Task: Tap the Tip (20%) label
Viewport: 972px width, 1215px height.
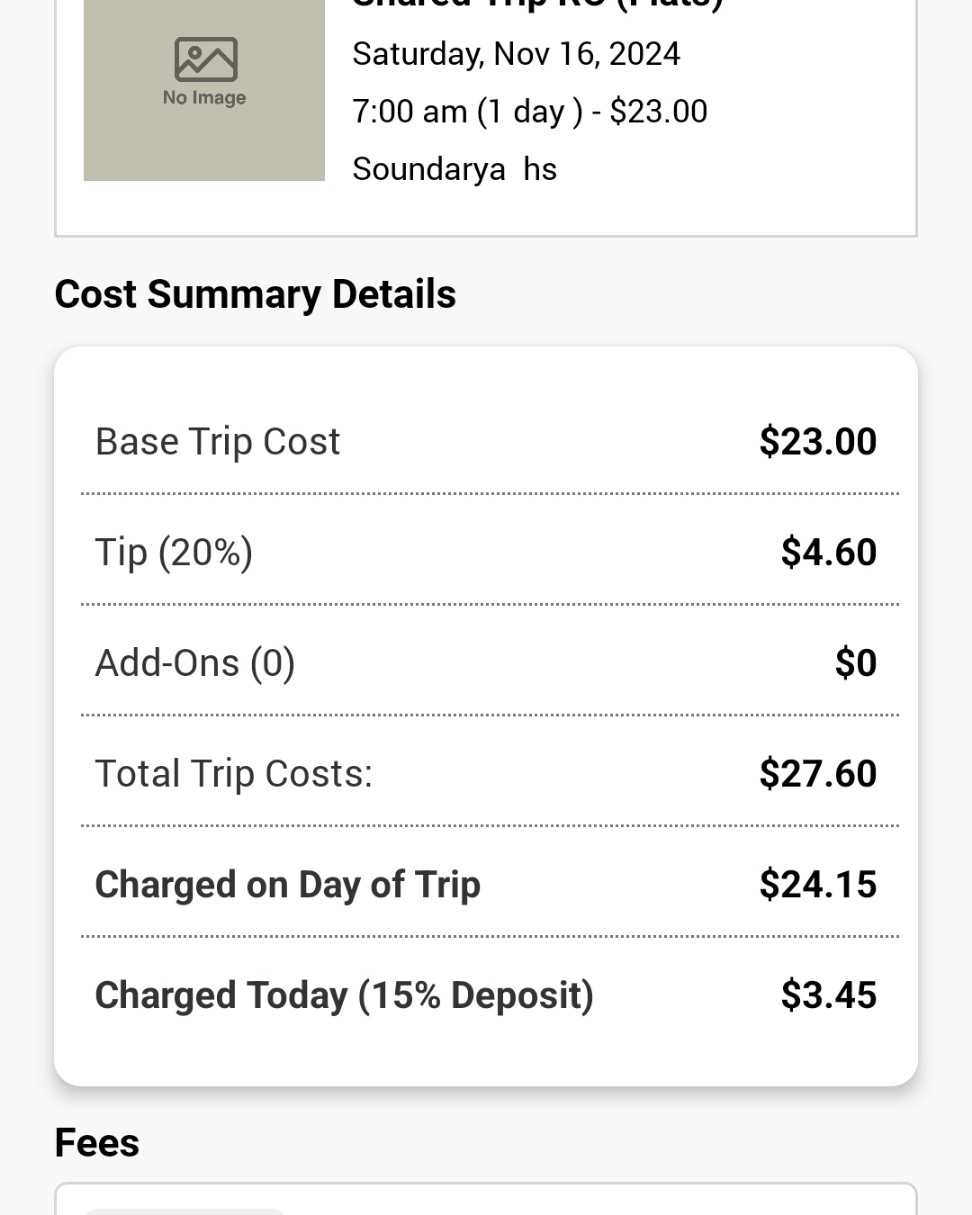Action: [x=174, y=553]
